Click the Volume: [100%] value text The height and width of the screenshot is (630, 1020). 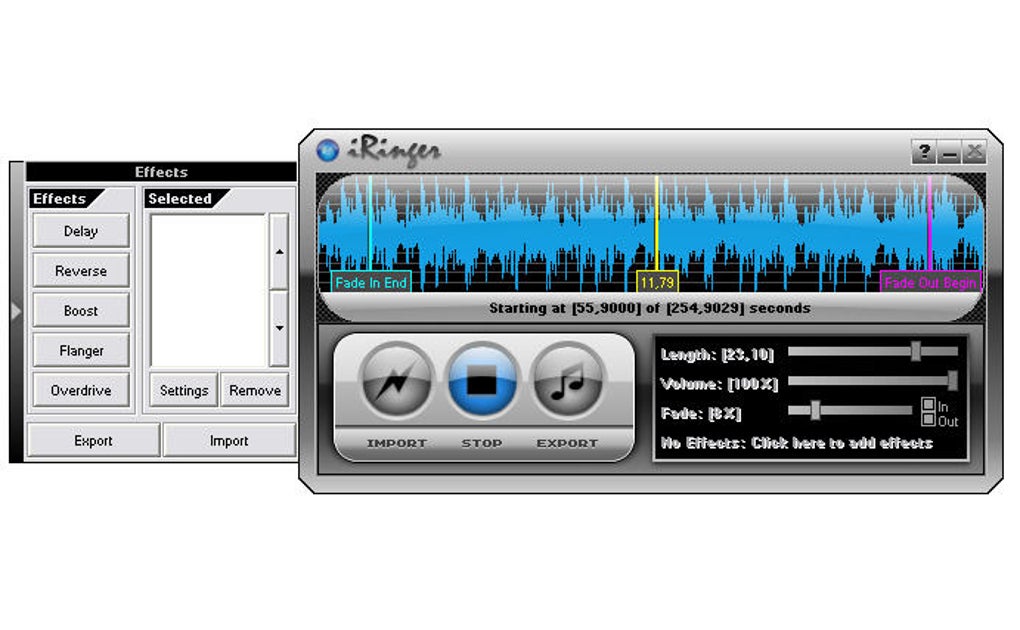pyautogui.click(x=719, y=384)
